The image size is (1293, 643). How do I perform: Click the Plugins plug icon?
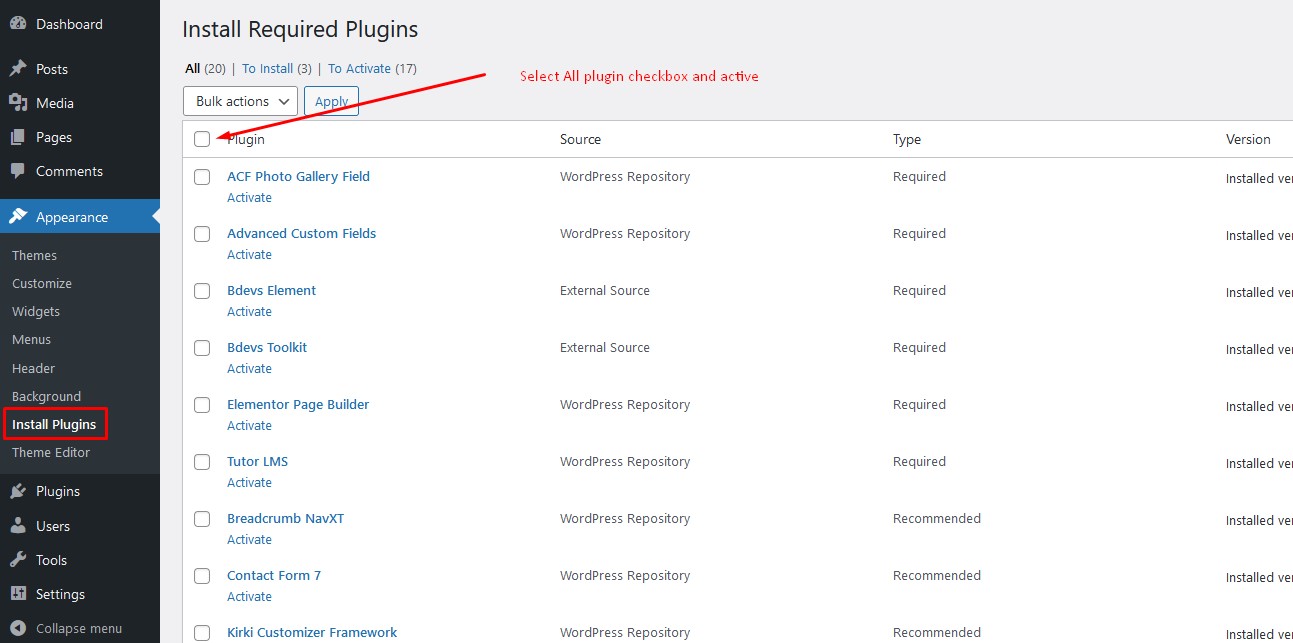18,491
